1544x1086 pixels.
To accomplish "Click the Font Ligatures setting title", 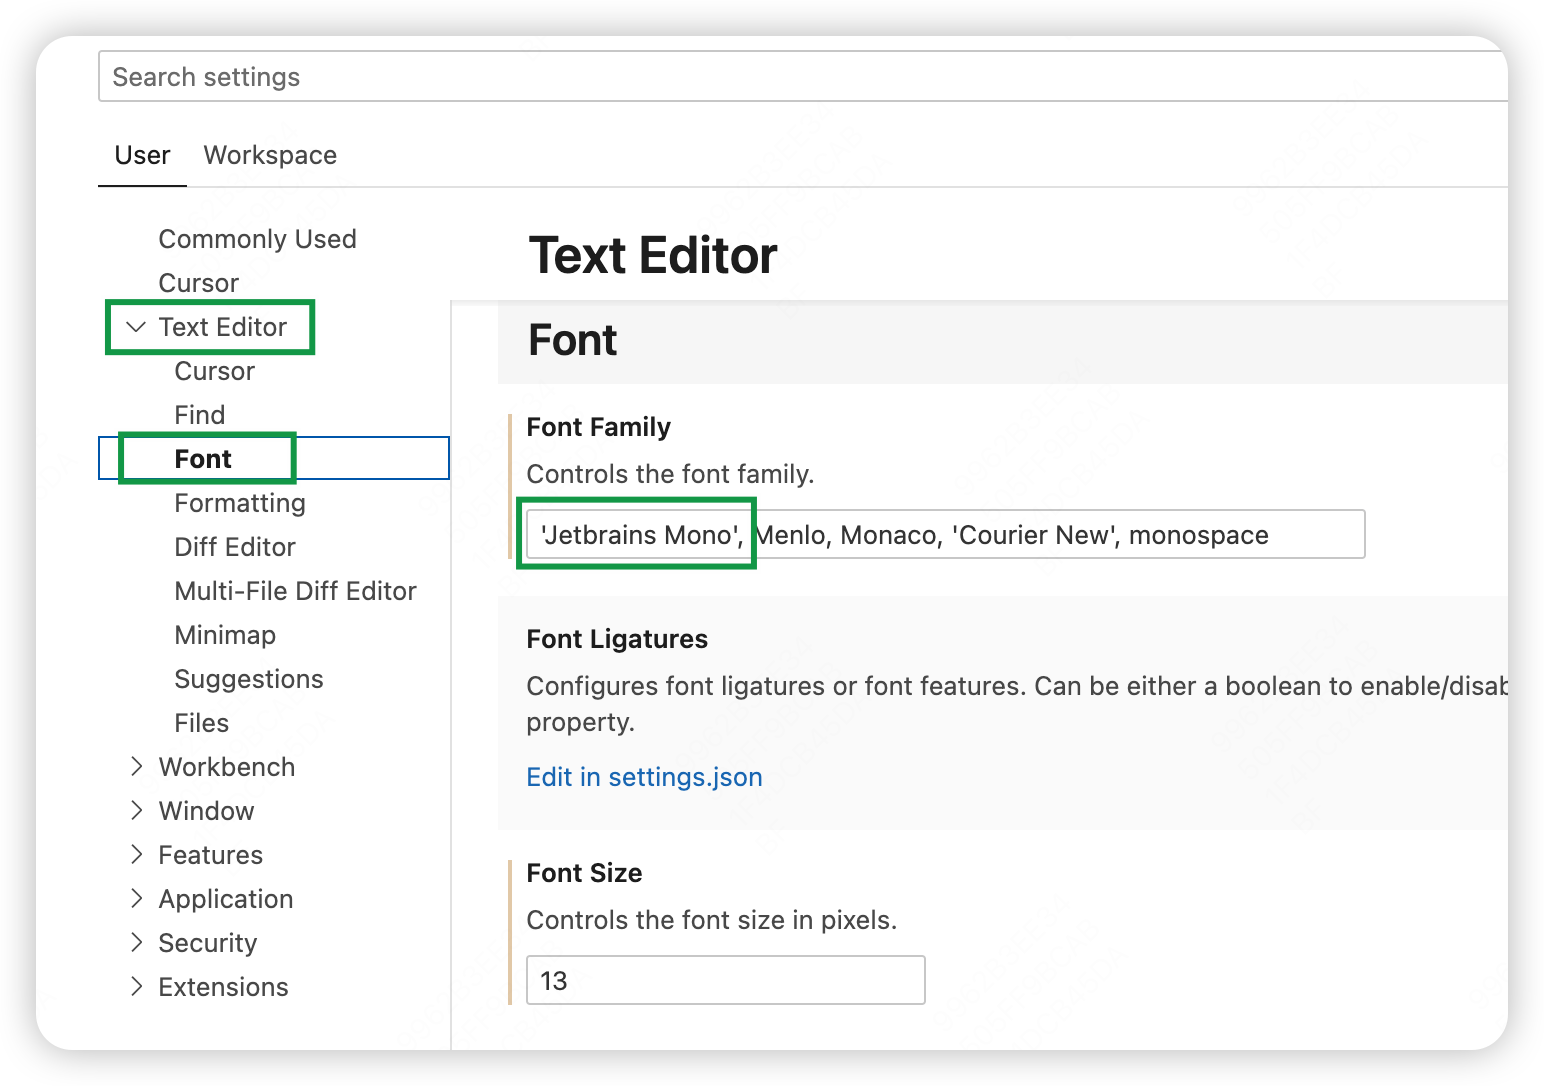I will tap(617, 639).
